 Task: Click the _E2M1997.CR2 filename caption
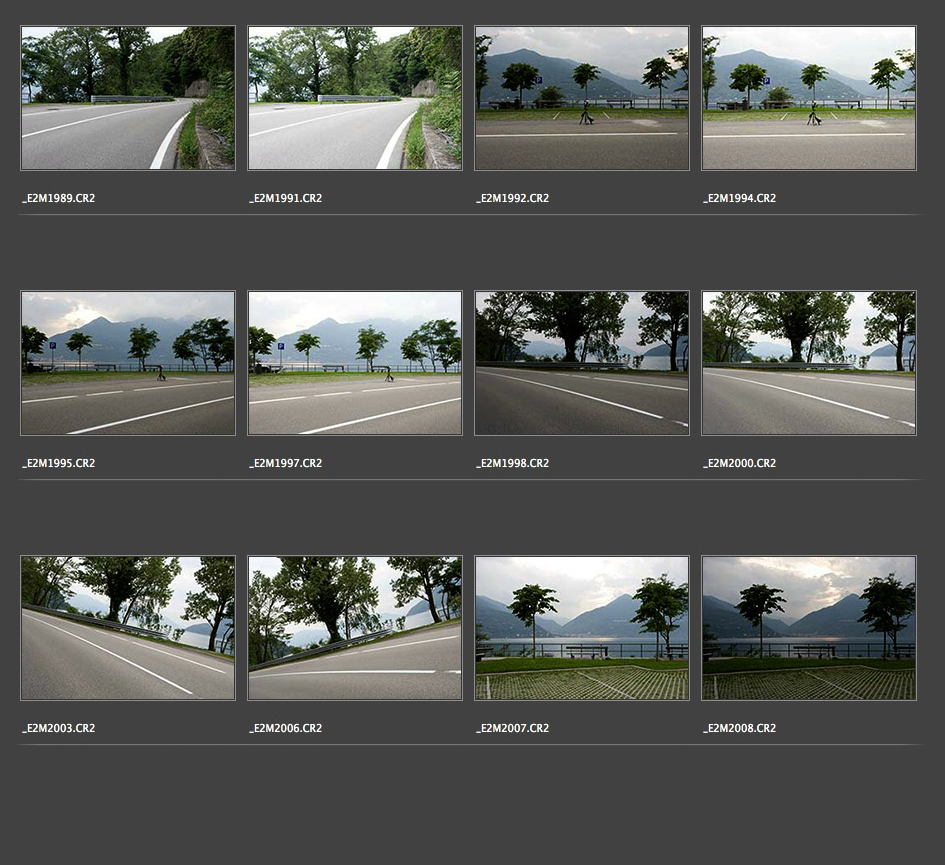[286, 464]
